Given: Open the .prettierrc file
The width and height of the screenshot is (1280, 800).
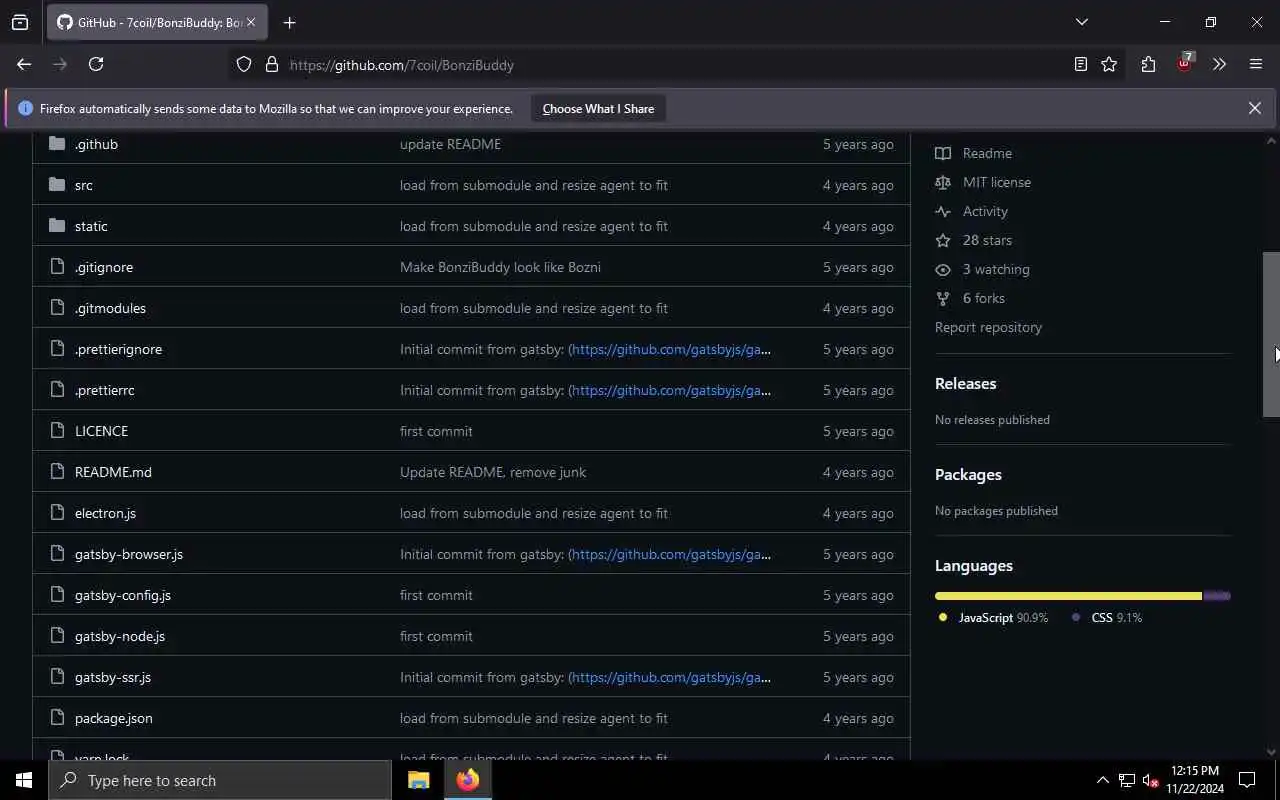Looking at the screenshot, I should pos(104,390).
